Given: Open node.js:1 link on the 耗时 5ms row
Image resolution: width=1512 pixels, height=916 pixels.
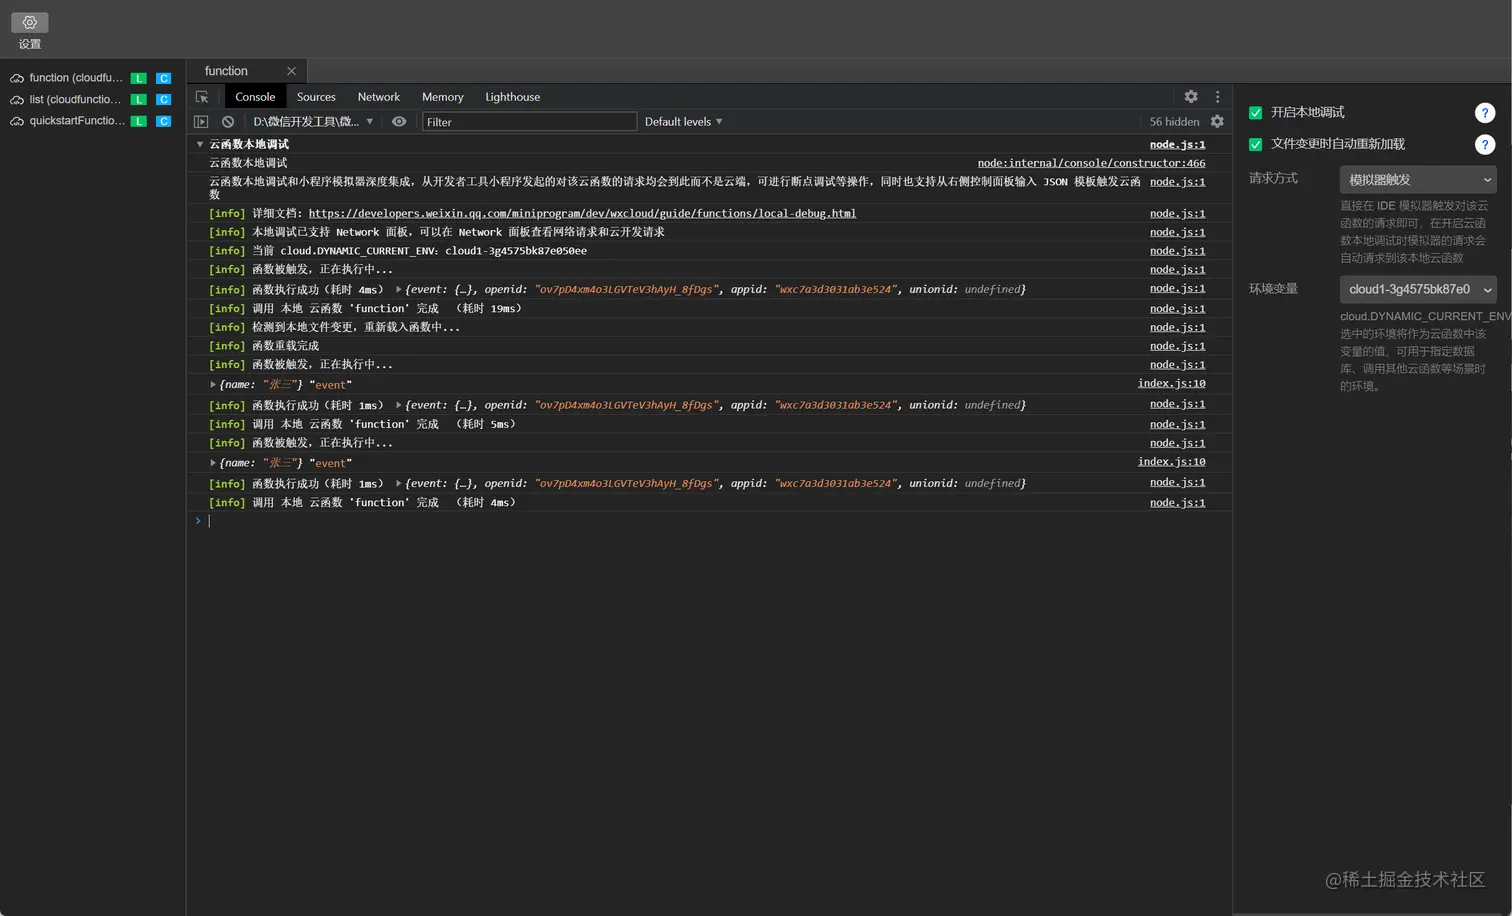Looking at the screenshot, I should pos(1177,424).
